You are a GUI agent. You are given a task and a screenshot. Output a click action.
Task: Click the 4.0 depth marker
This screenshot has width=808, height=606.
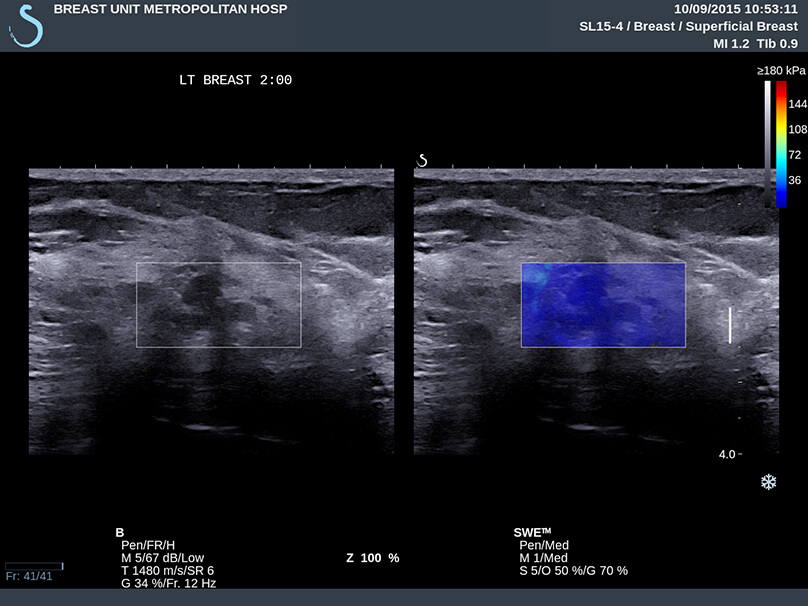(727, 454)
